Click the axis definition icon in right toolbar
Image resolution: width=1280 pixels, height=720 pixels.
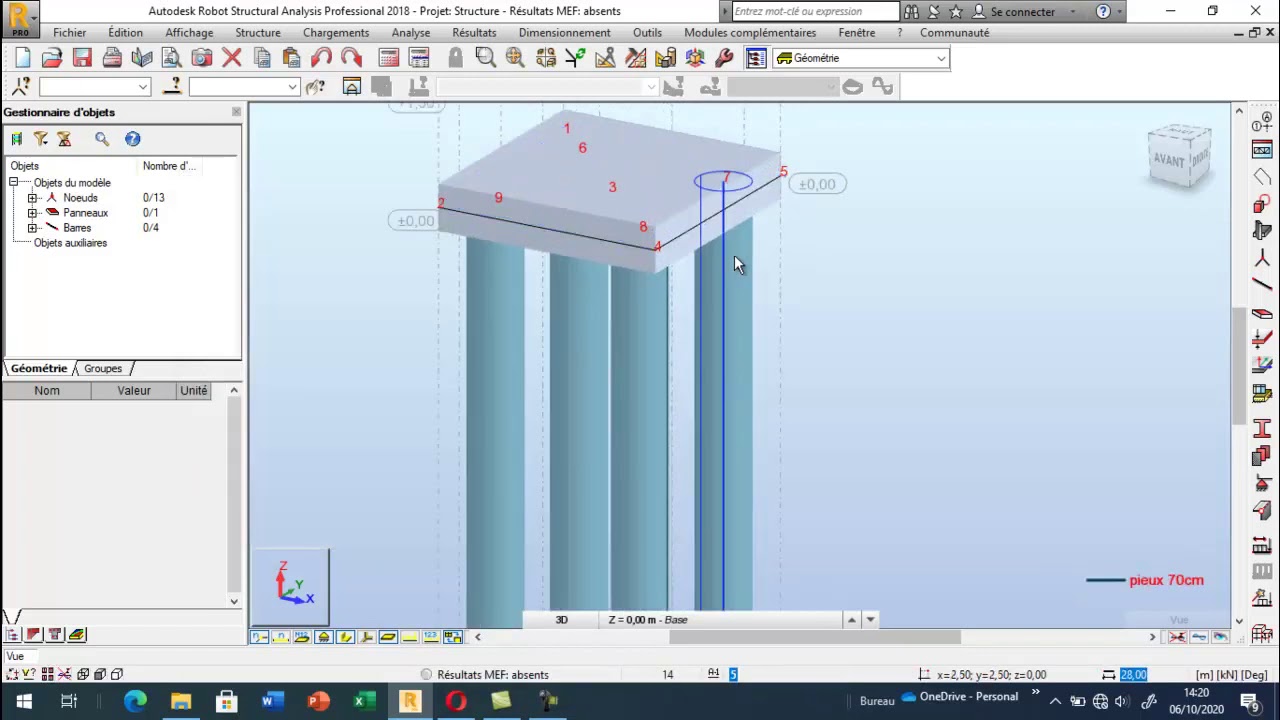pyautogui.click(x=1261, y=124)
